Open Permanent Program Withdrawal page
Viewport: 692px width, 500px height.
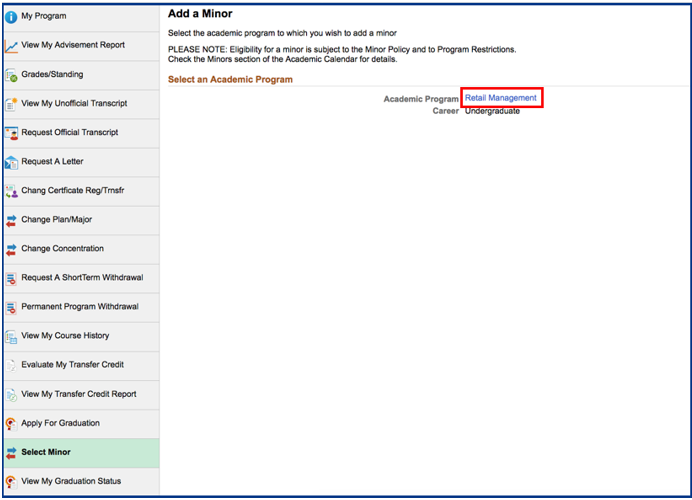click(79, 307)
